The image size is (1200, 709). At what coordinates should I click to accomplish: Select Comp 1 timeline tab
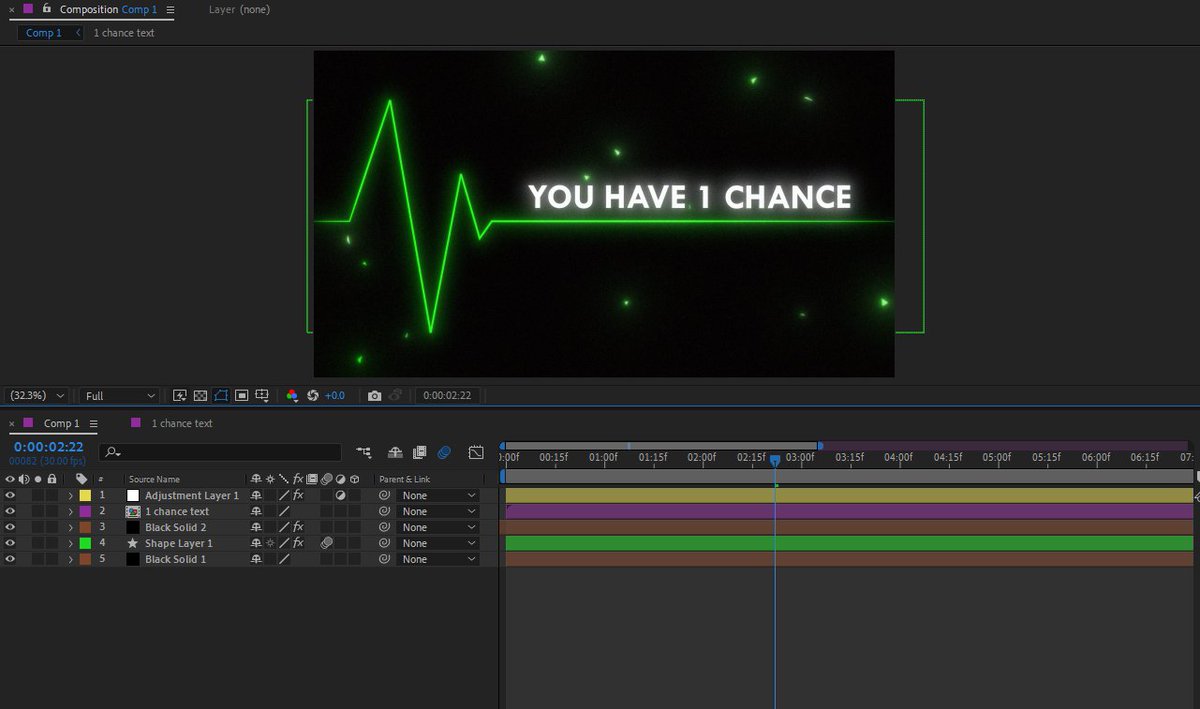click(x=61, y=424)
